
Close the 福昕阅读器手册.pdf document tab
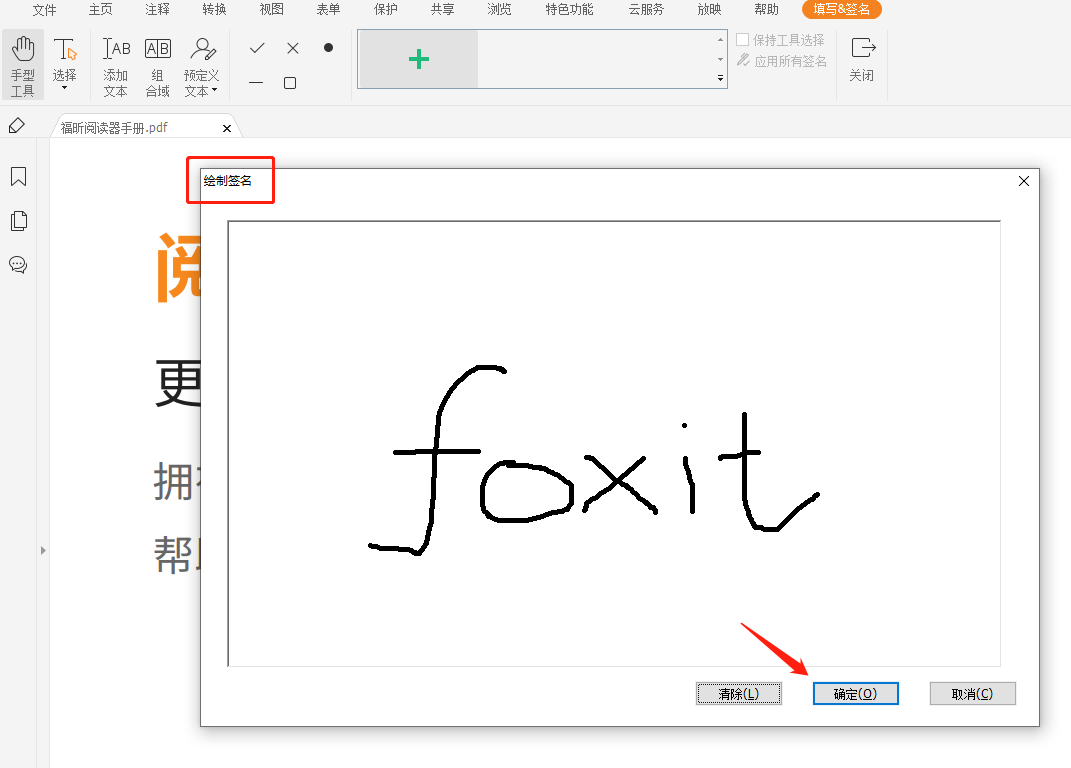point(227,127)
